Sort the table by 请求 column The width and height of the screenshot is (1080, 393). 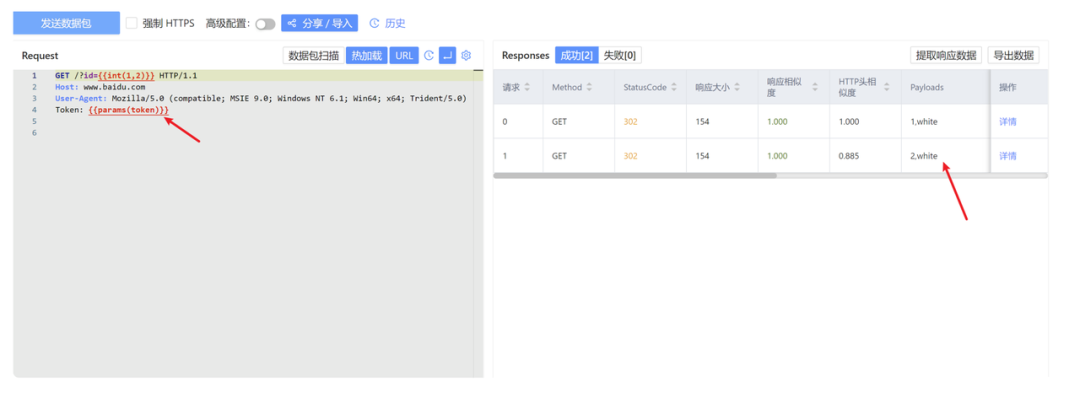click(528, 87)
